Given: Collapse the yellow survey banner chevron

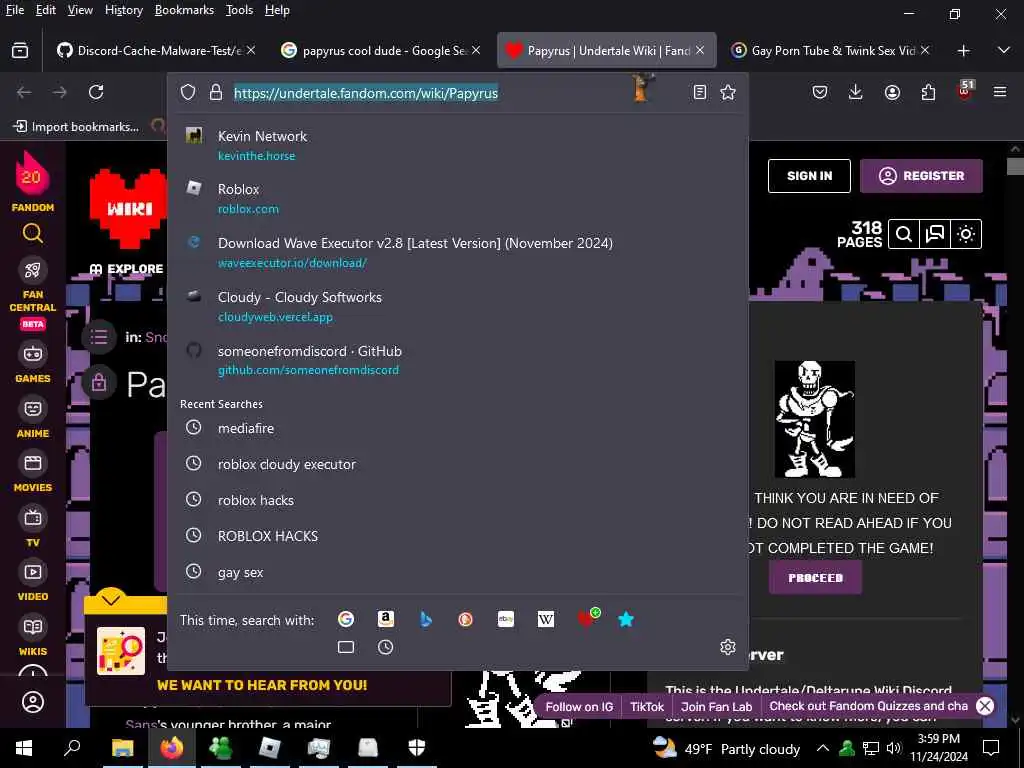Looking at the screenshot, I should coord(111,598).
